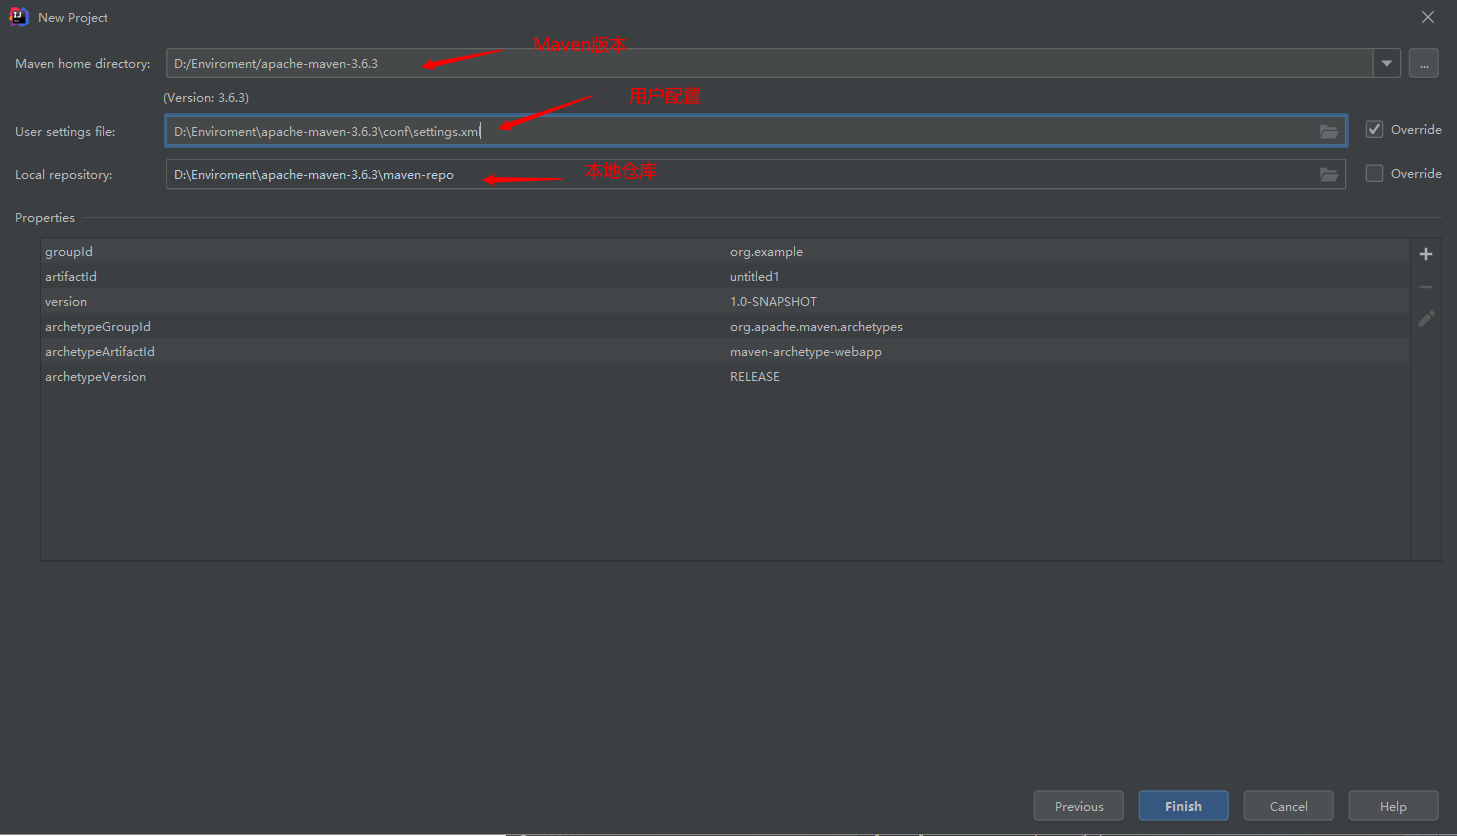Toggle Override checkbox for User settings file
Viewport: 1457px width, 836px height.
tap(1375, 130)
